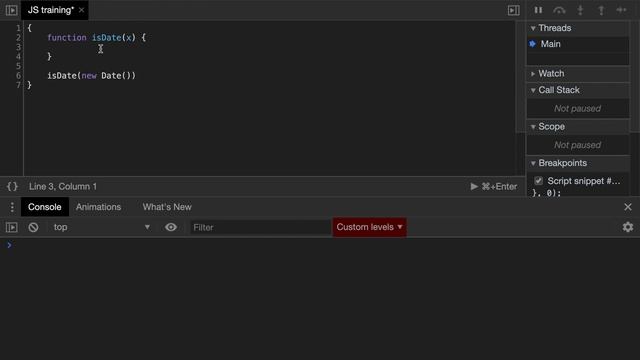Show the console sidebar
The image size is (640, 360).
pyautogui.click(x=11, y=227)
